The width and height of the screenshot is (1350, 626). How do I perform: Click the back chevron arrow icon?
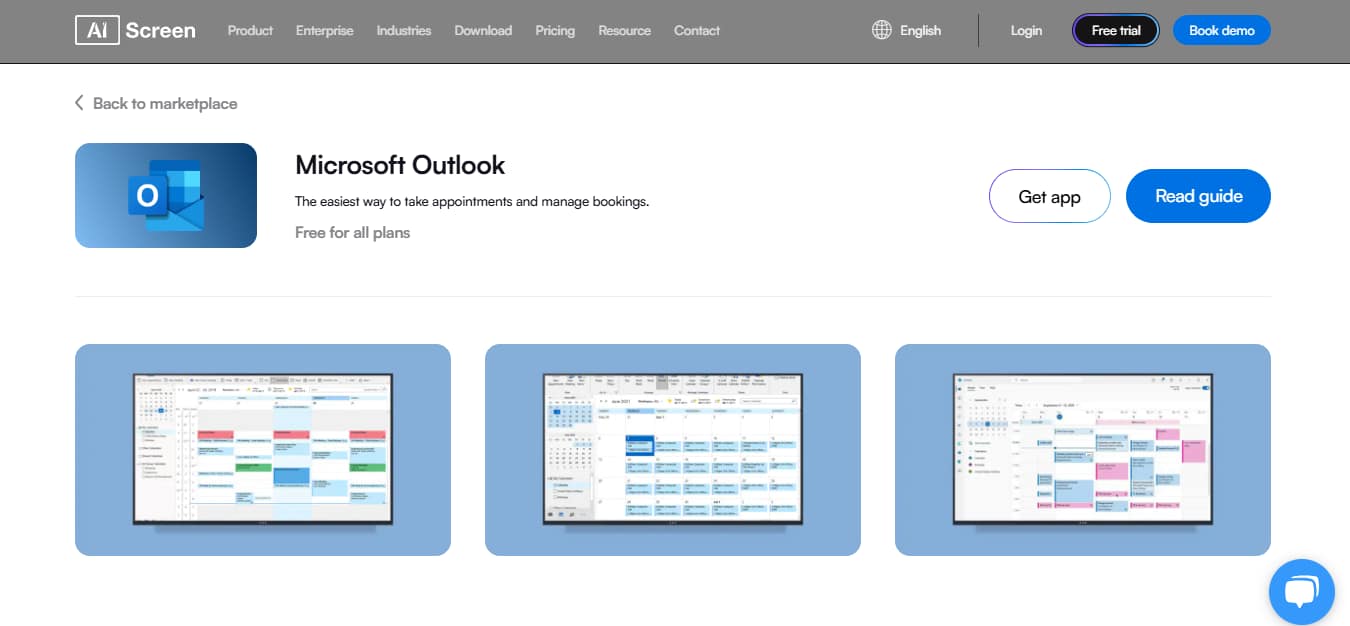pyautogui.click(x=79, y=103)
